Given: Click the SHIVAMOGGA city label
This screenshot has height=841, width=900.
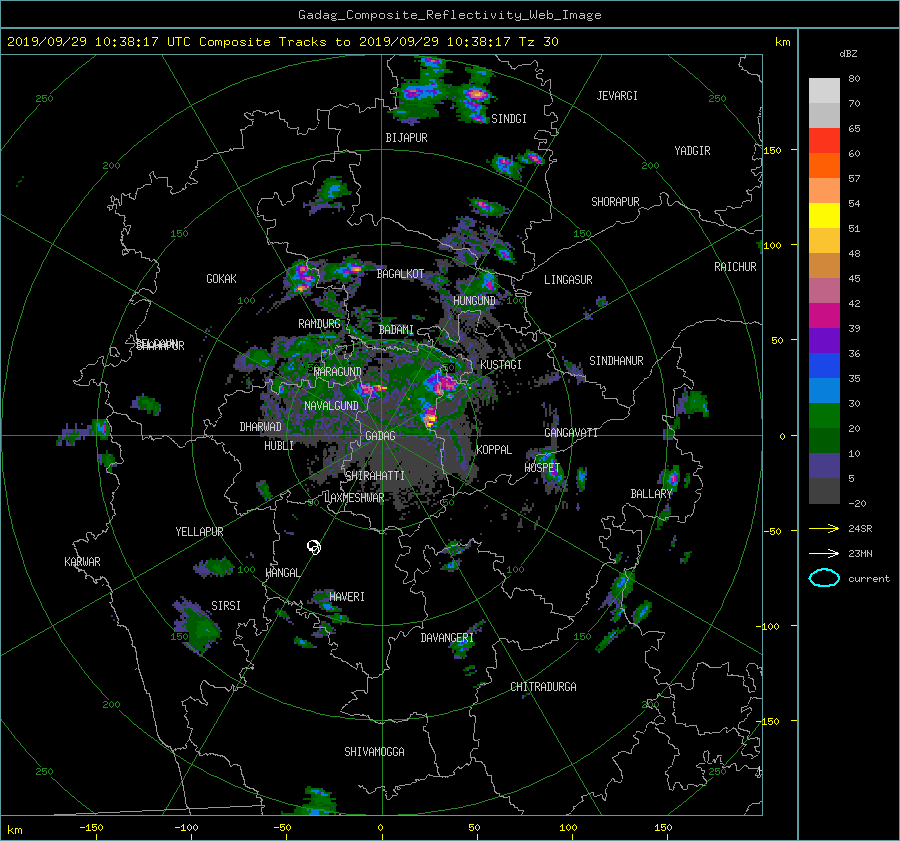Looking at the screenshot, I should click(374, 752).
